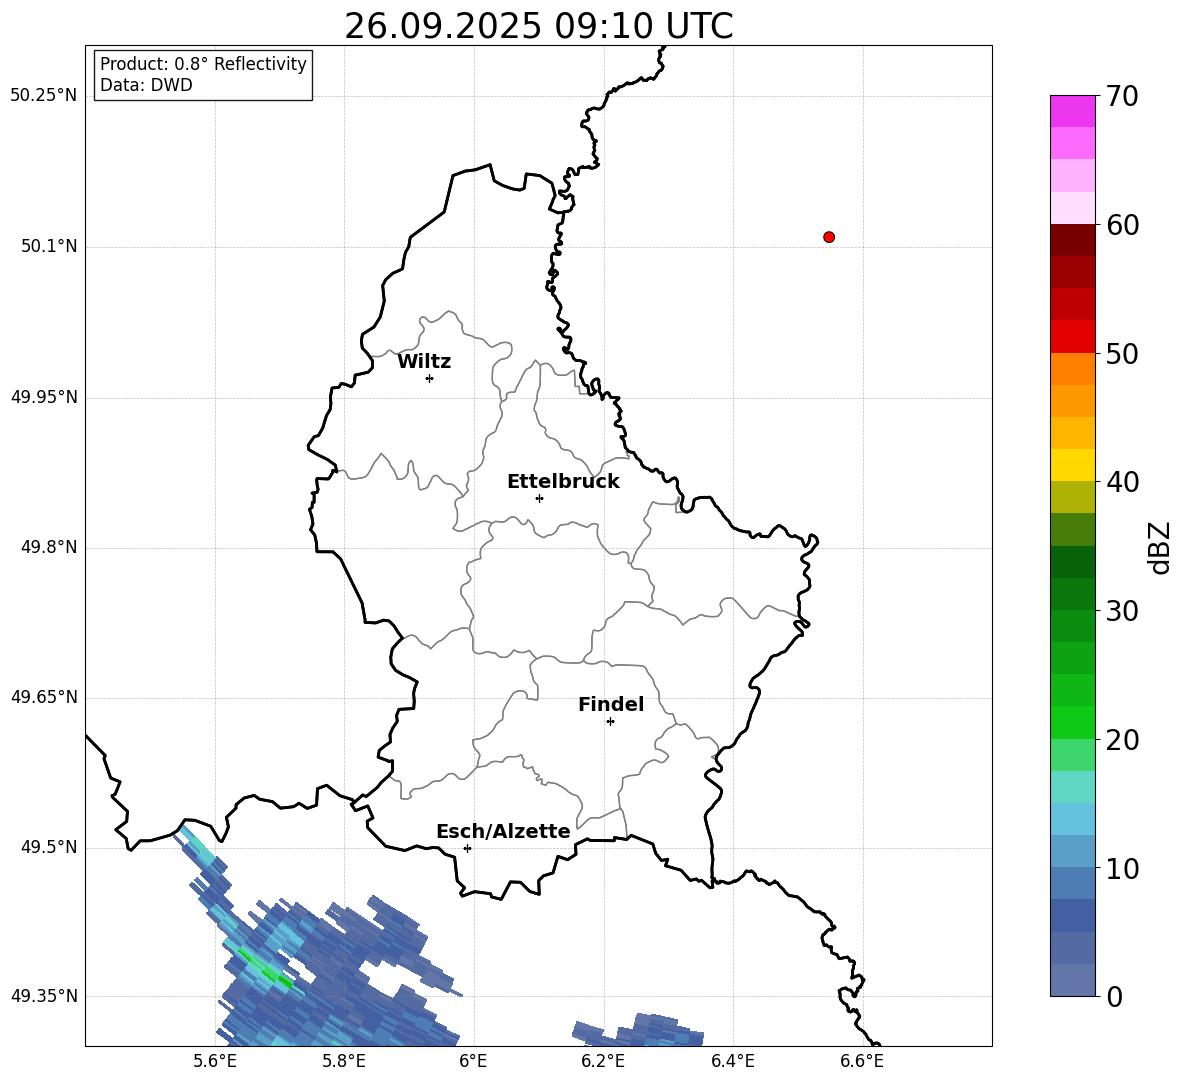The image size is (1184, 1081).
Task: Click the green radar echo core in southwest
Action: pos(266,969)
